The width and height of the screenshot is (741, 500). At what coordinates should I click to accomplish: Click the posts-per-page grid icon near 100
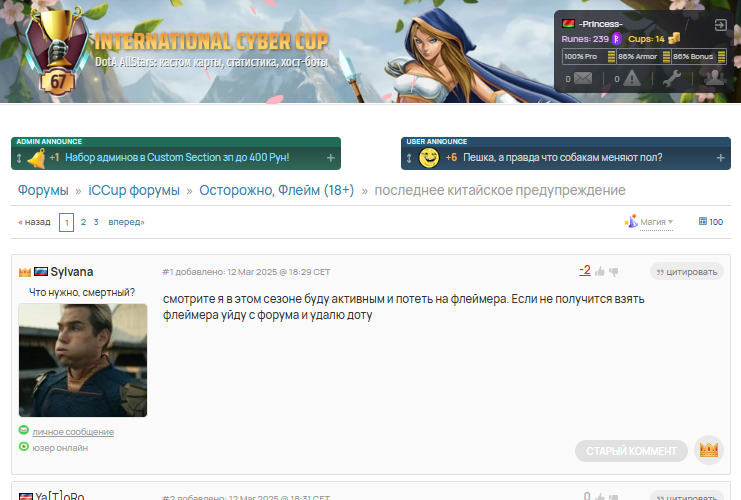click(x=703, y=221)
